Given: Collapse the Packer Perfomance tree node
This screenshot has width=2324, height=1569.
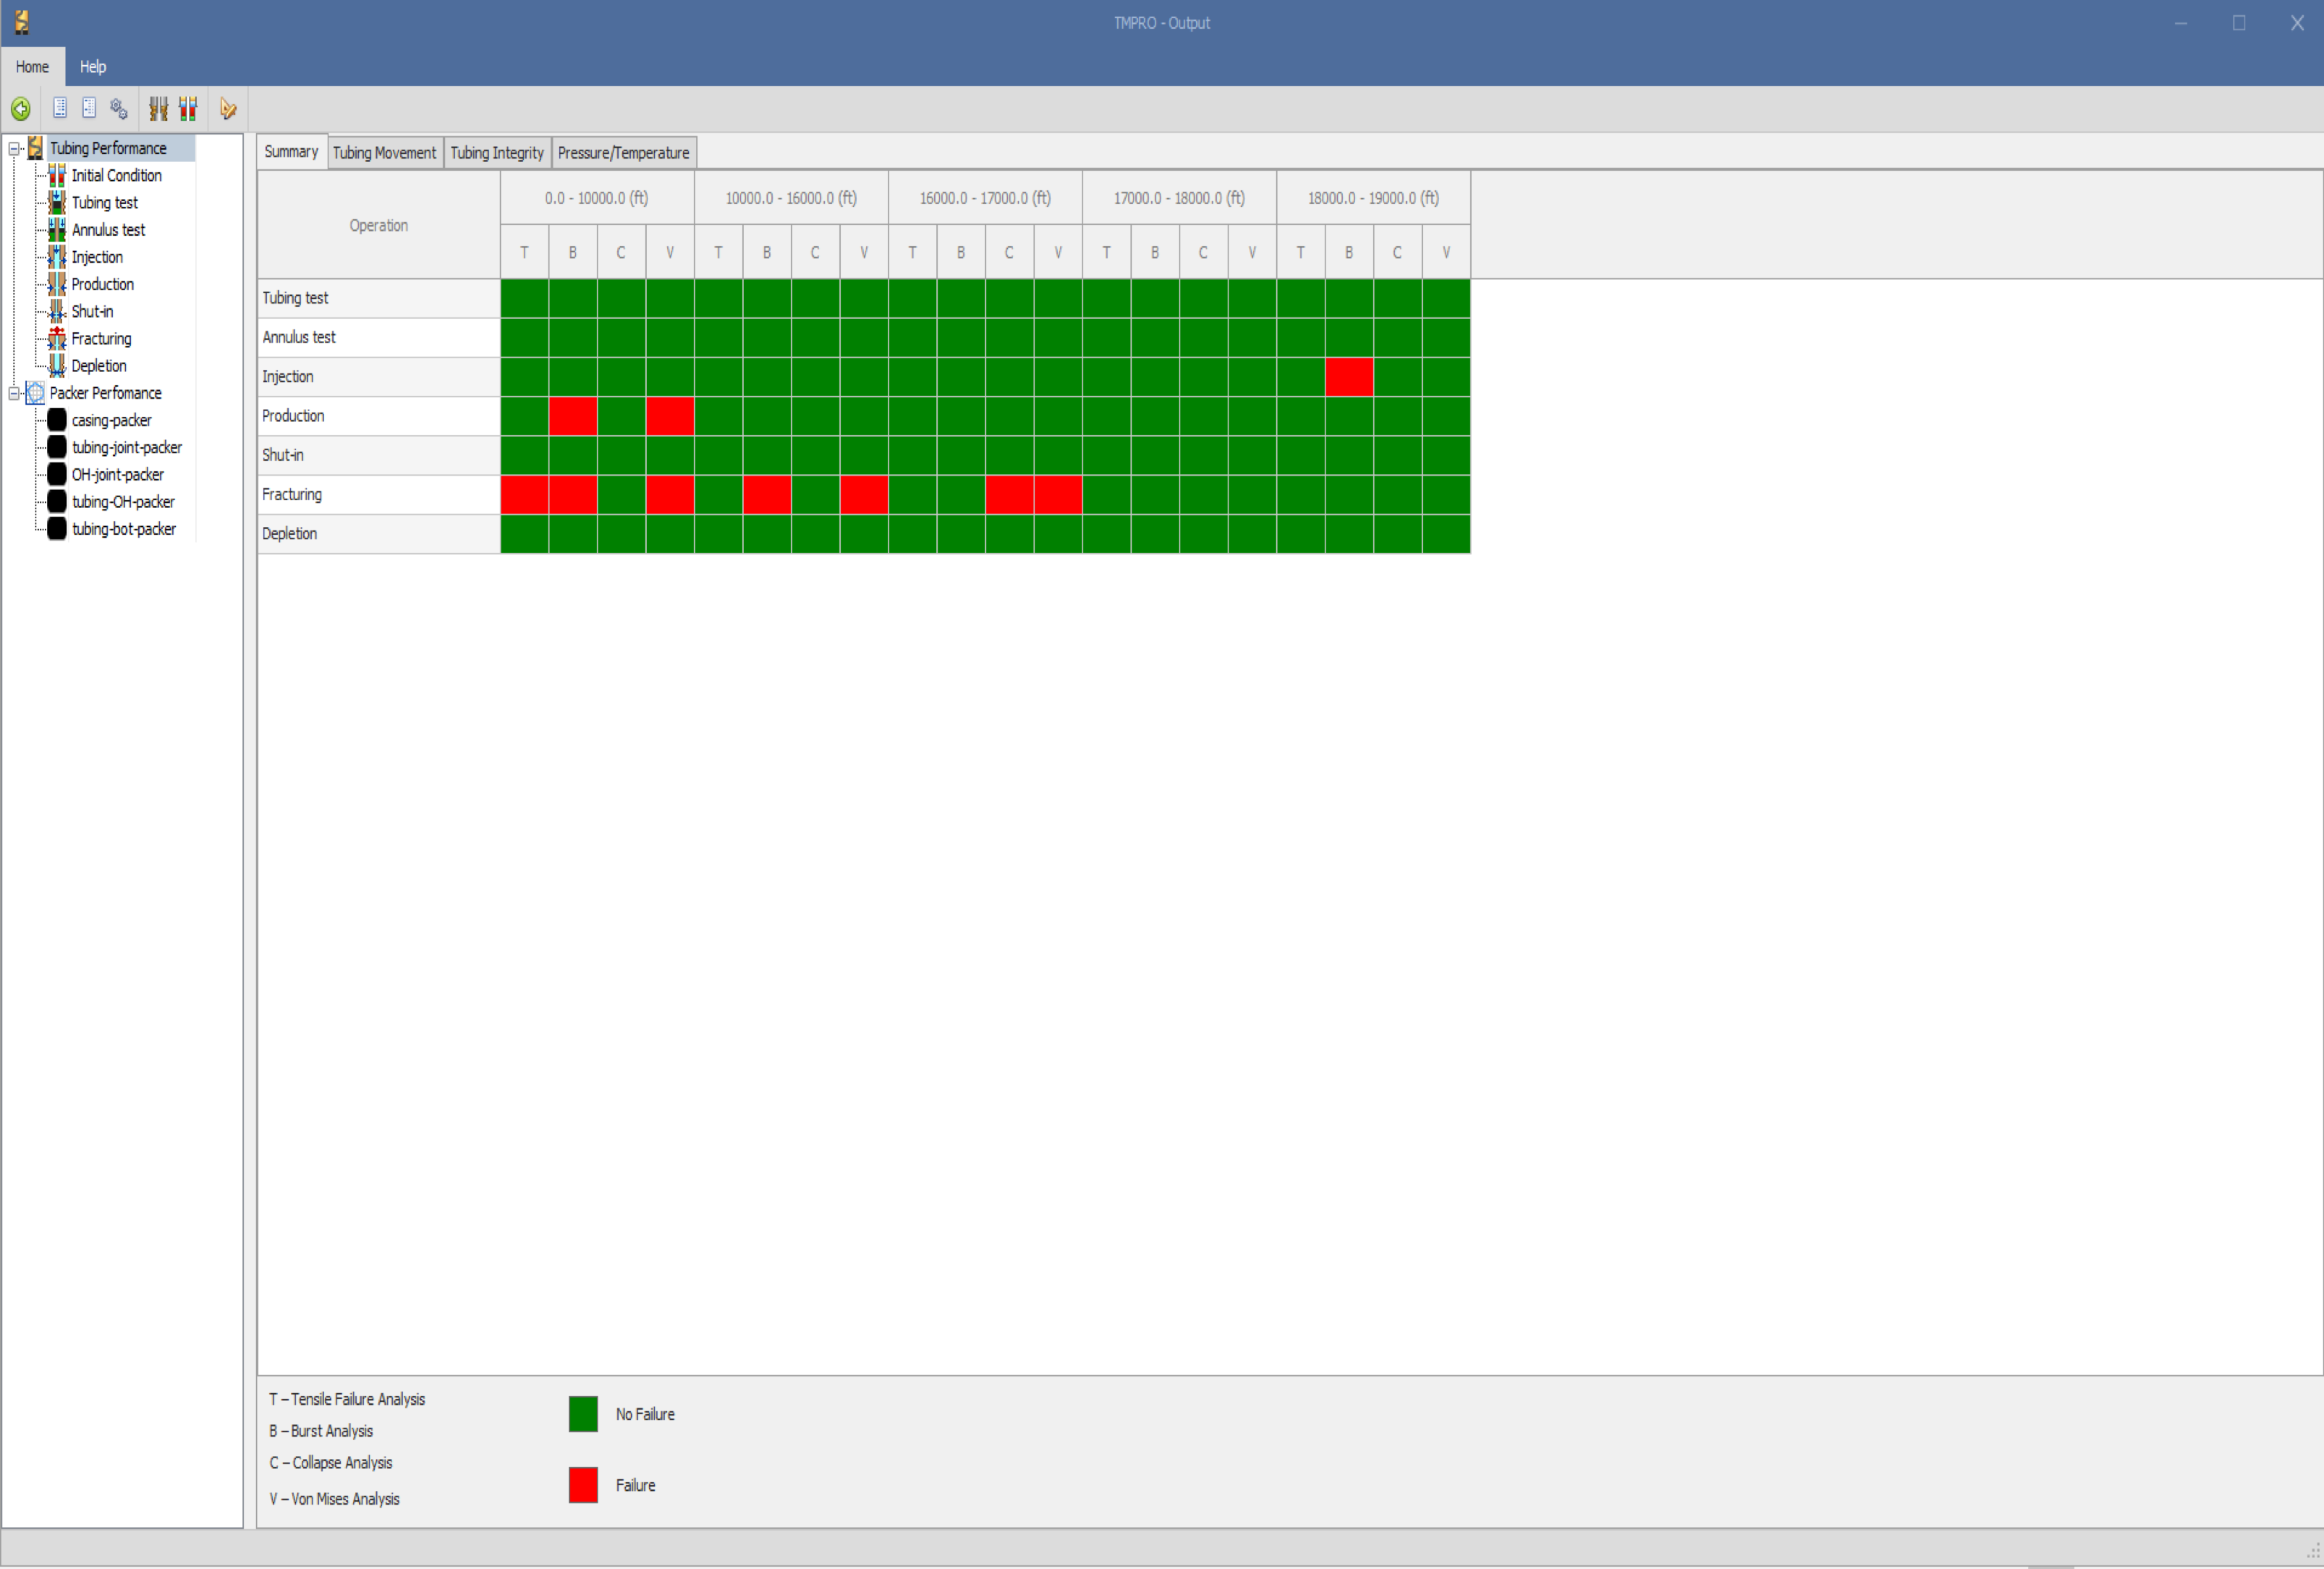Looking at the screenshot, I should click(14, 393).
